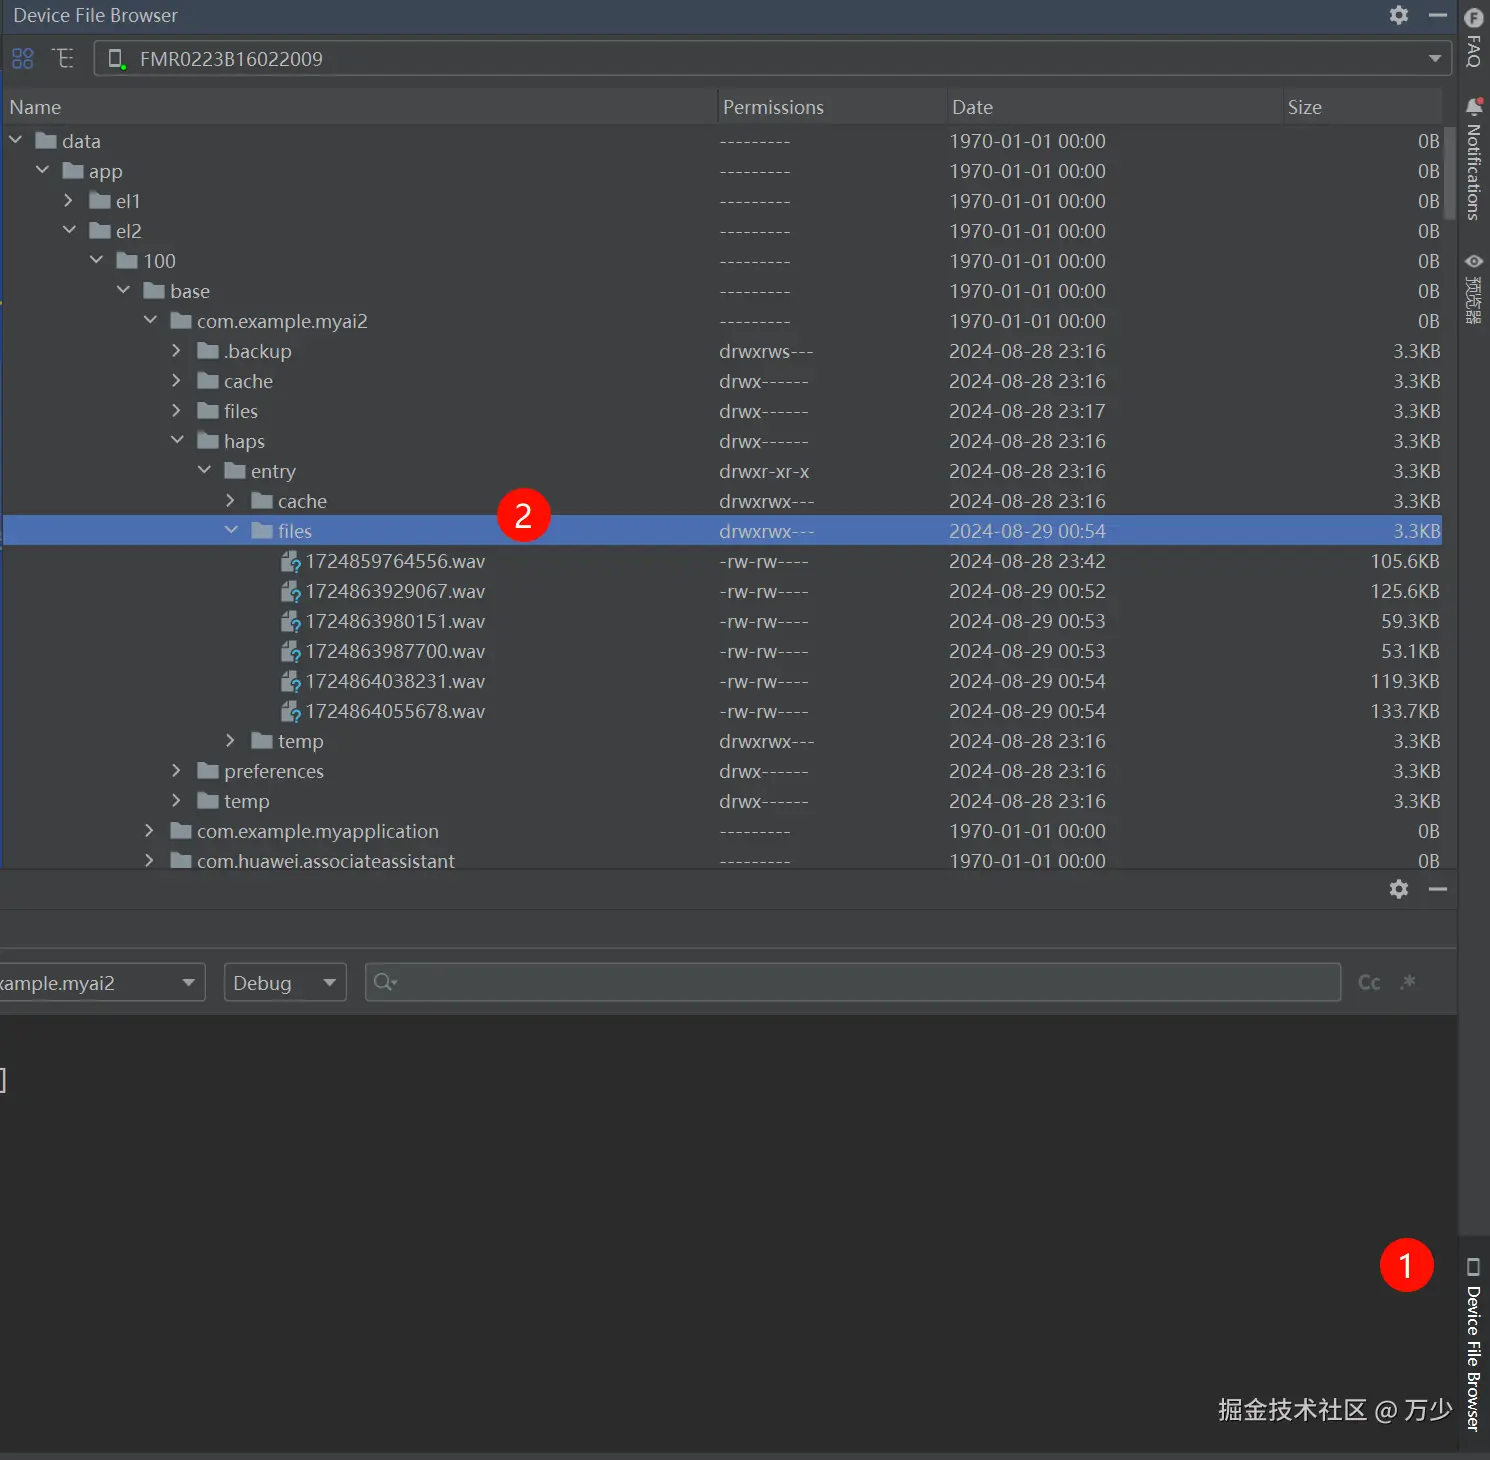Expand the preferences folder

pyautogui.click(x=177, y=770)
